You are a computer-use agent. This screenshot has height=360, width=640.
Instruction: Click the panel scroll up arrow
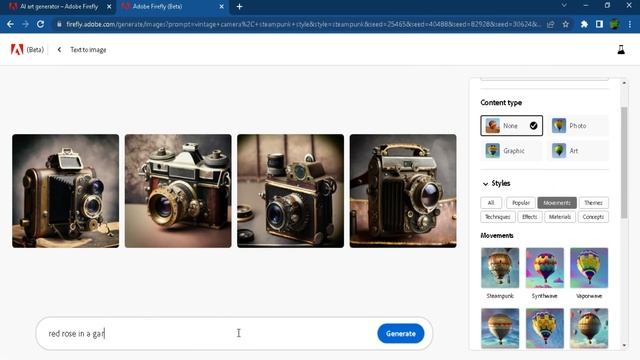(624, 83)
